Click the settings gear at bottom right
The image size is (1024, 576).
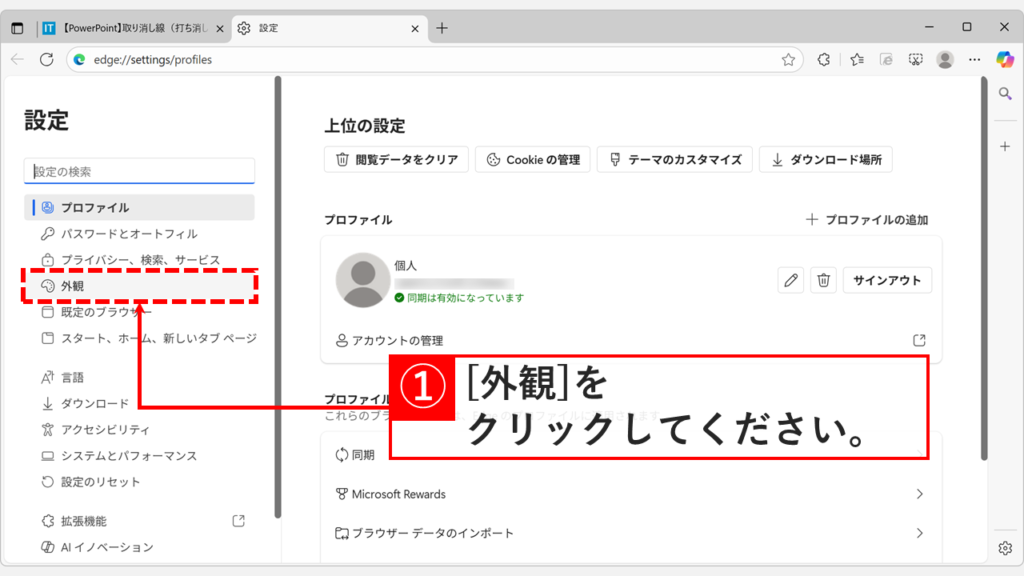(x=1004, y=548)
